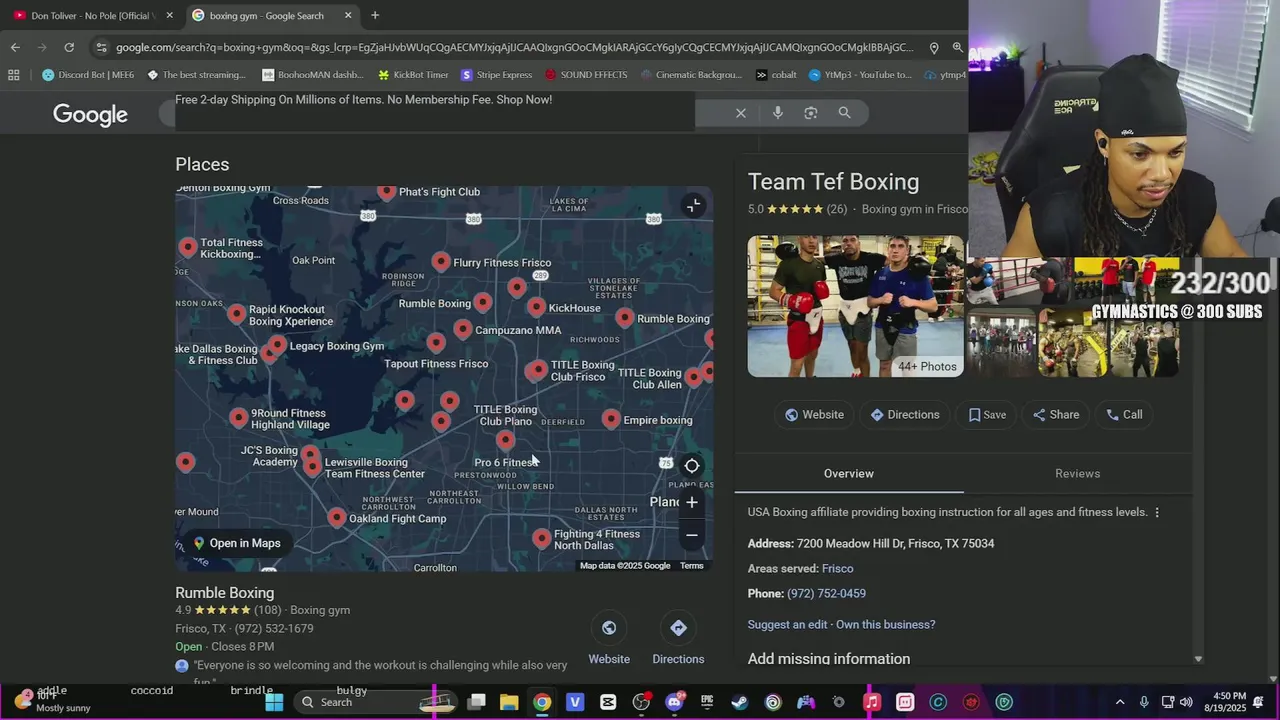Open File Explorer from the taskbar
This screenshot has width=1280, height=720.
(x=509, y=702)
